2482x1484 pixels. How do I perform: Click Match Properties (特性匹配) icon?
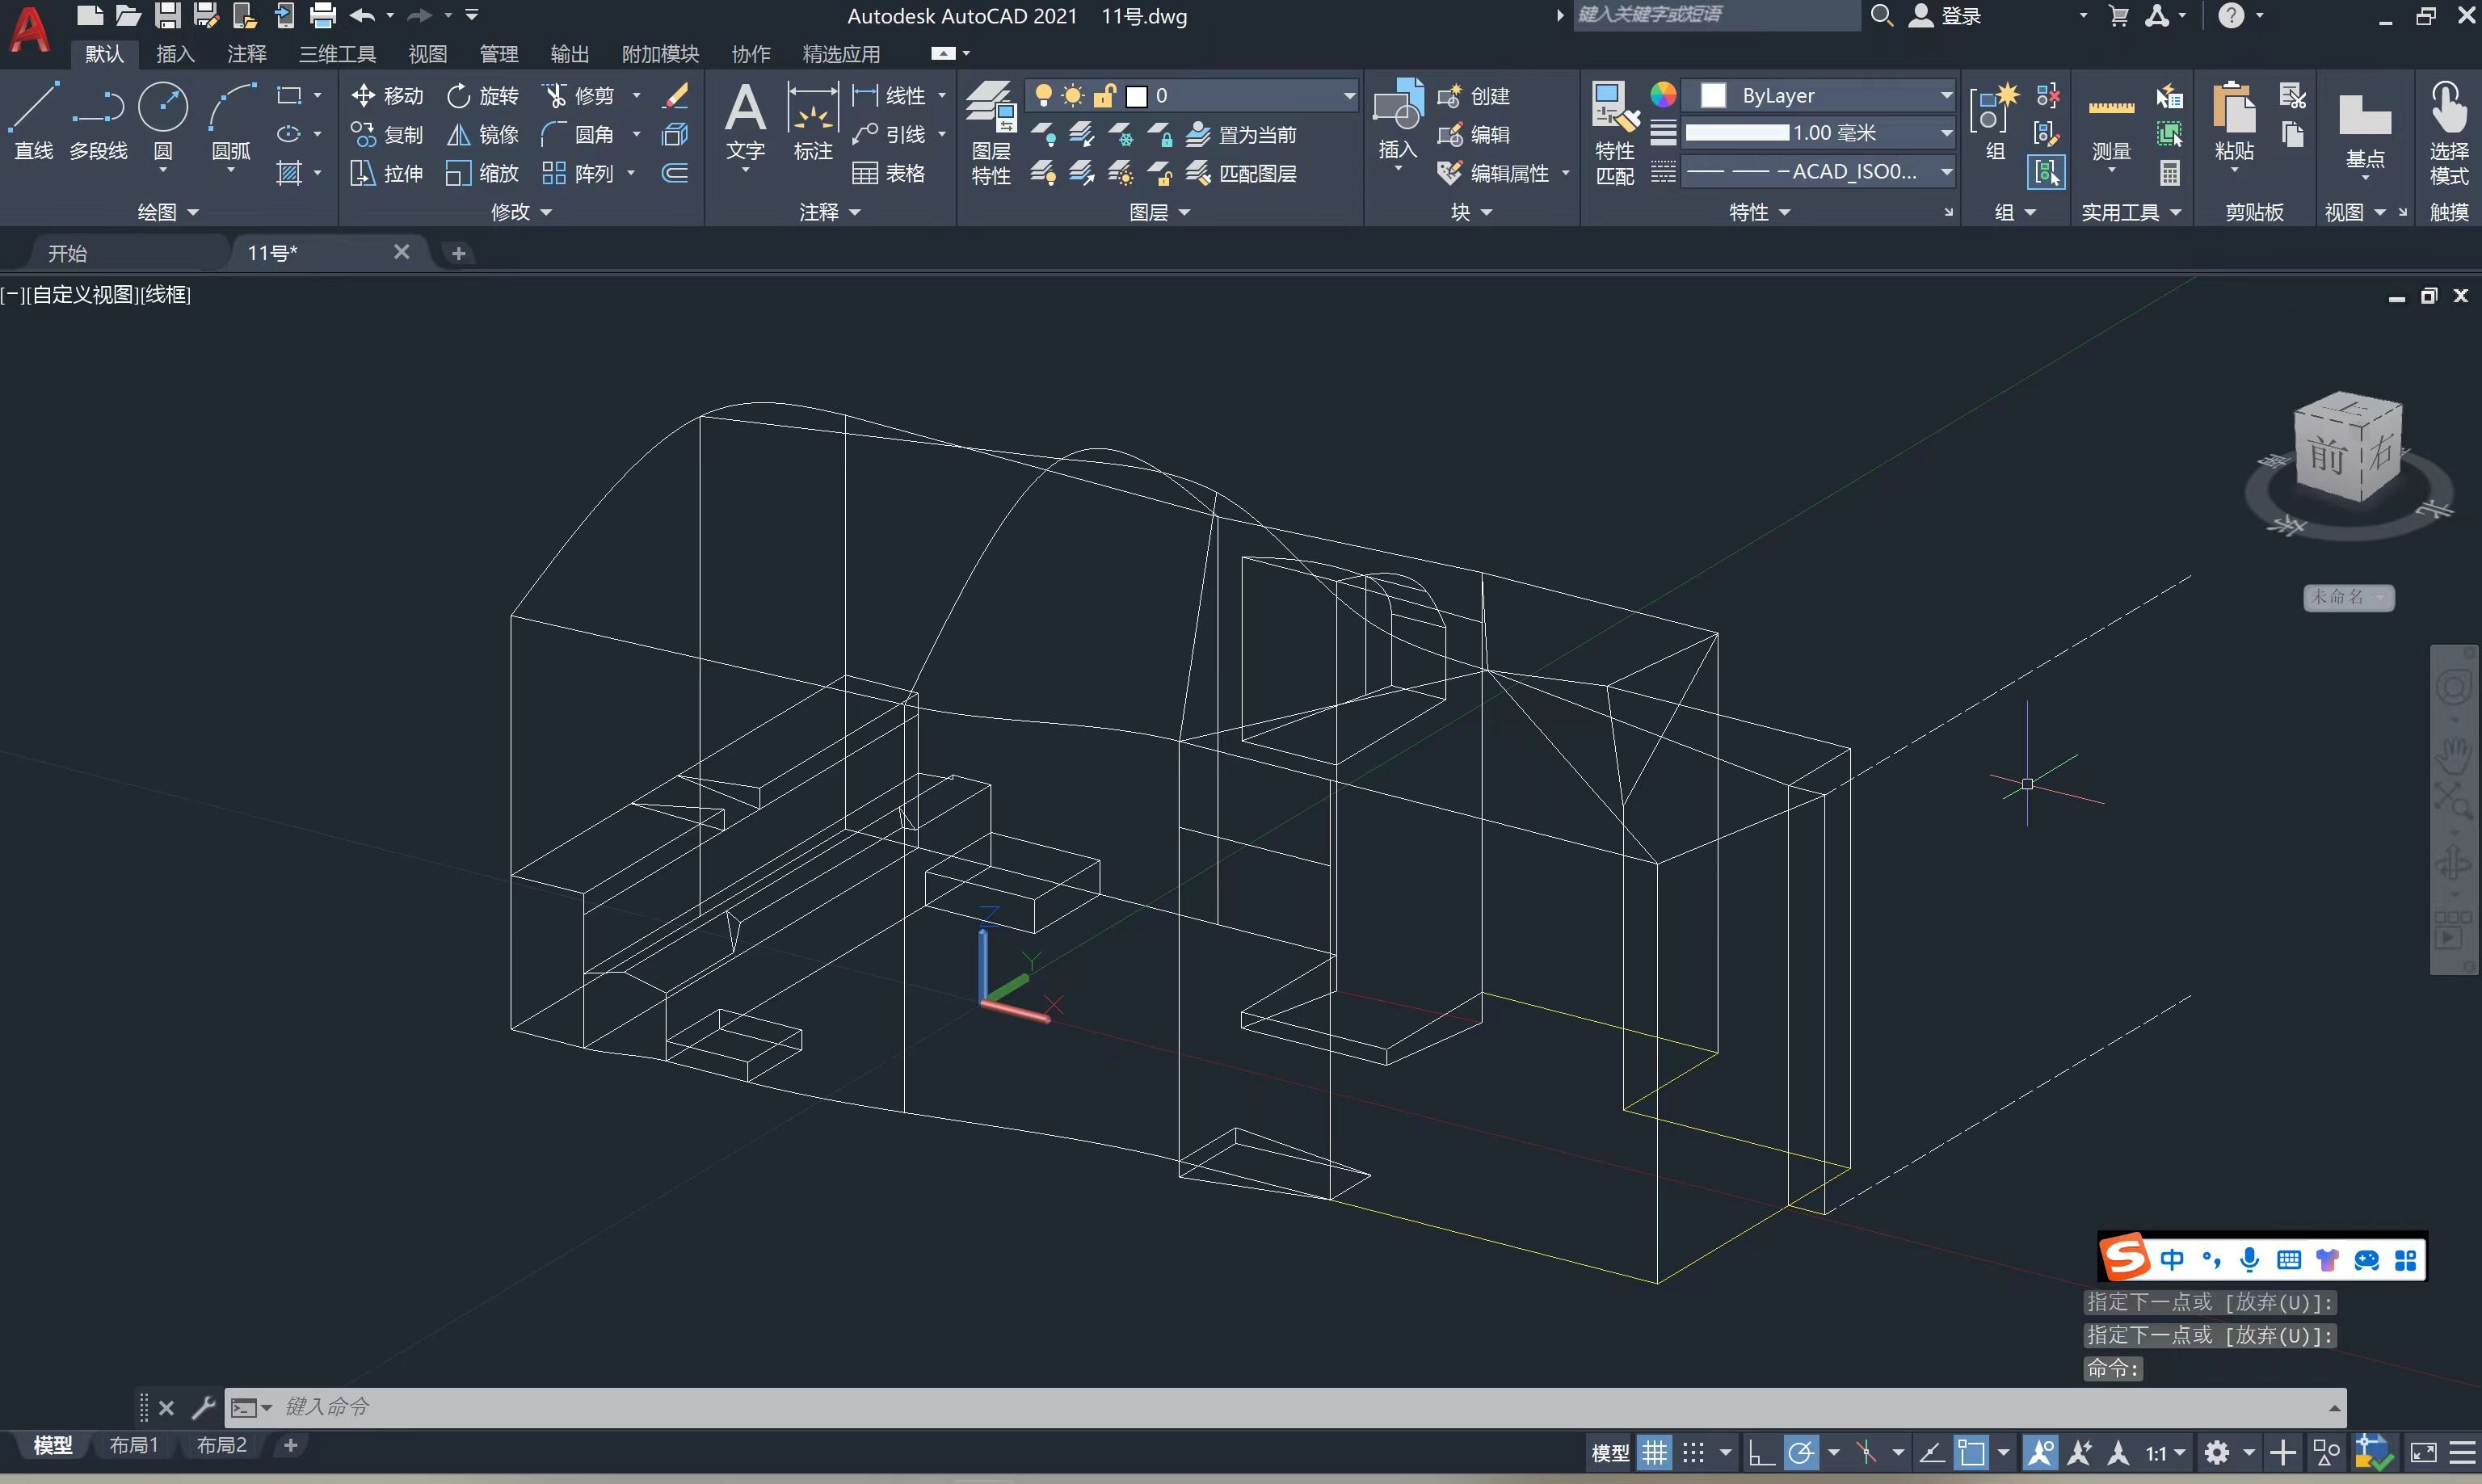click(1615, 132)
